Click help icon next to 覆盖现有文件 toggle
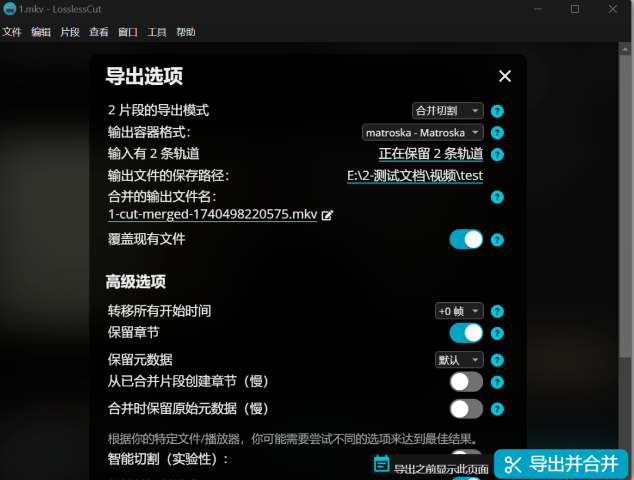The width and height of the screenshot is (634, 480). coord(497,240)
